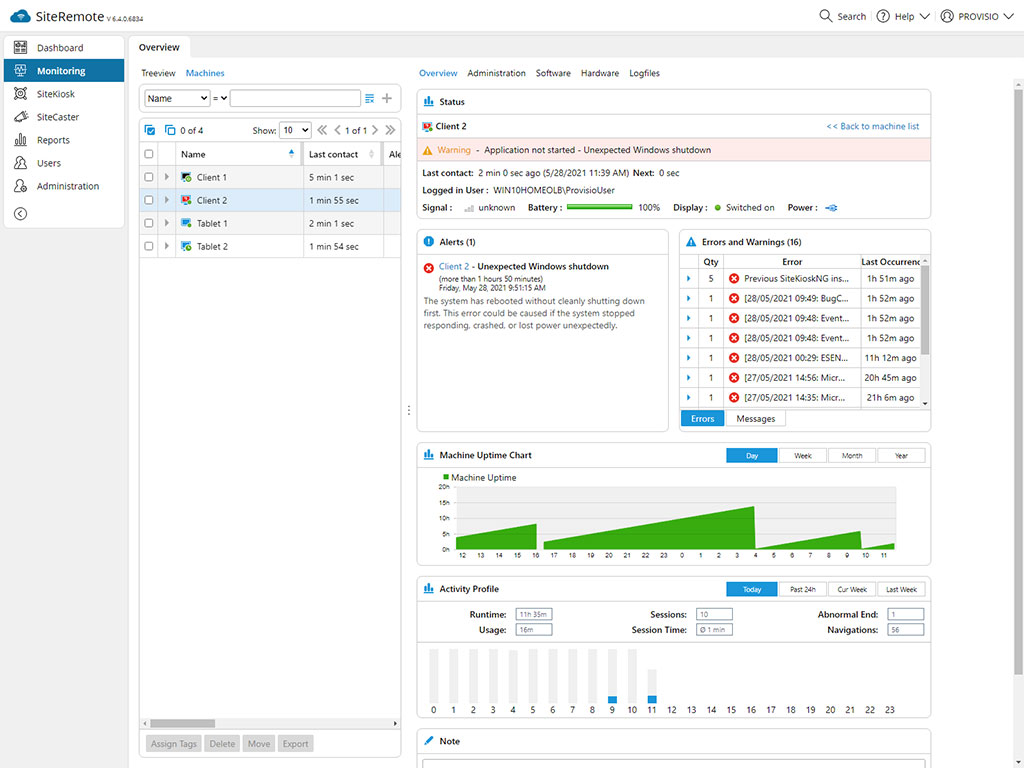Go to first page double-arrow icon
The image size is (1024, 768).
tap(322, 130)
